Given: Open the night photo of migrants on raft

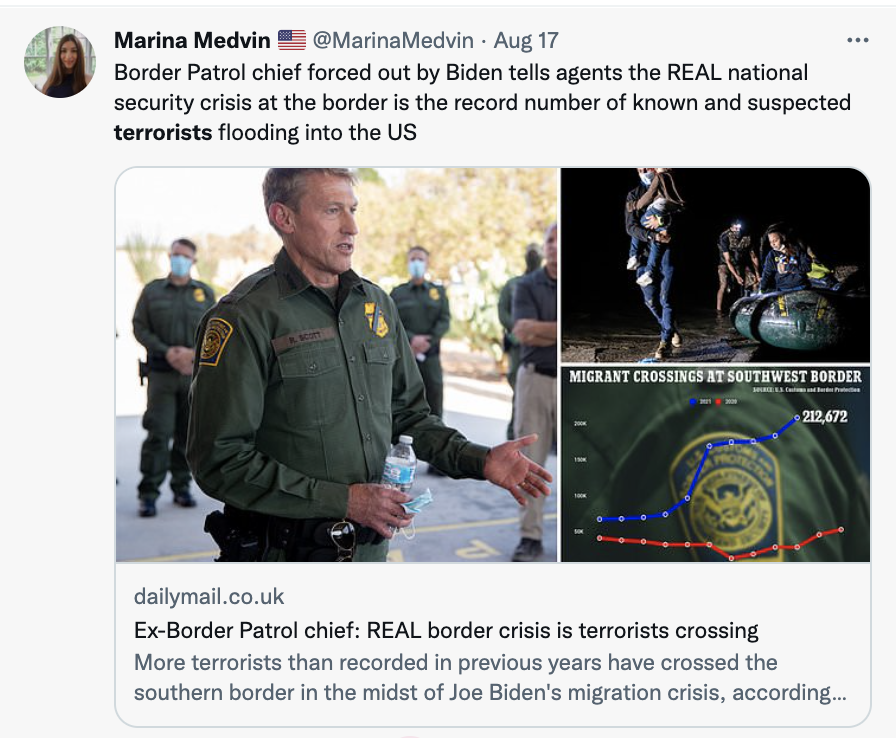Looking at the screenshot, I should coord(714,264).
